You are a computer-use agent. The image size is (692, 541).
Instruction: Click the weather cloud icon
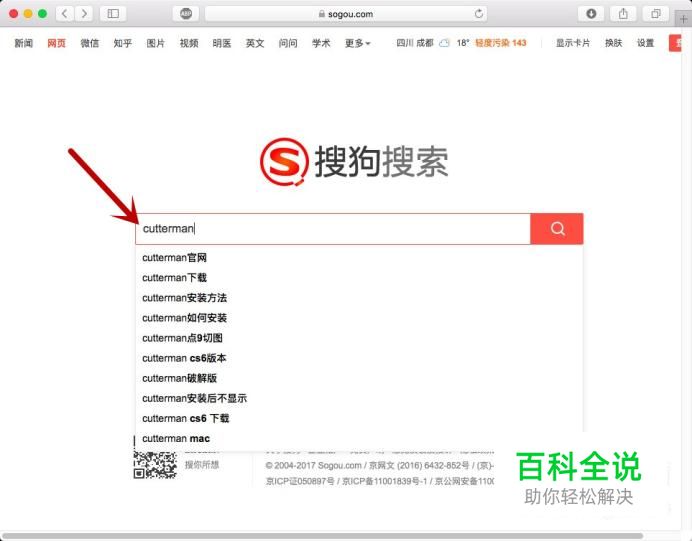click(x=444, y=43)
